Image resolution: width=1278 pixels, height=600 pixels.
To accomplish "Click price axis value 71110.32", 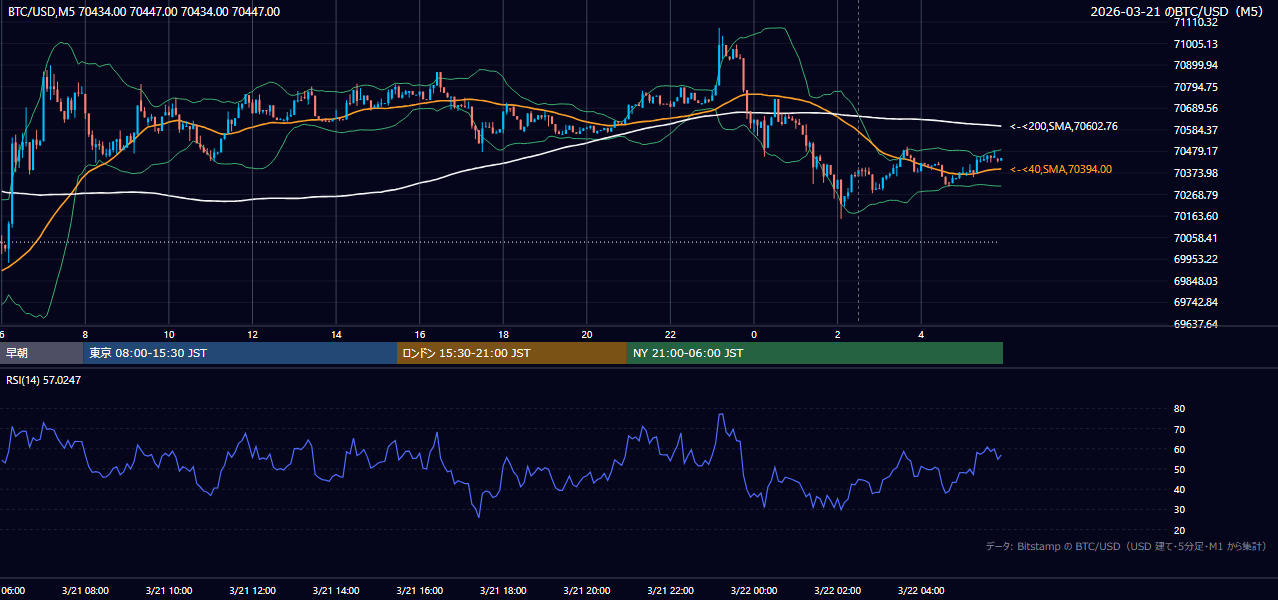I will coord(1195,22).
